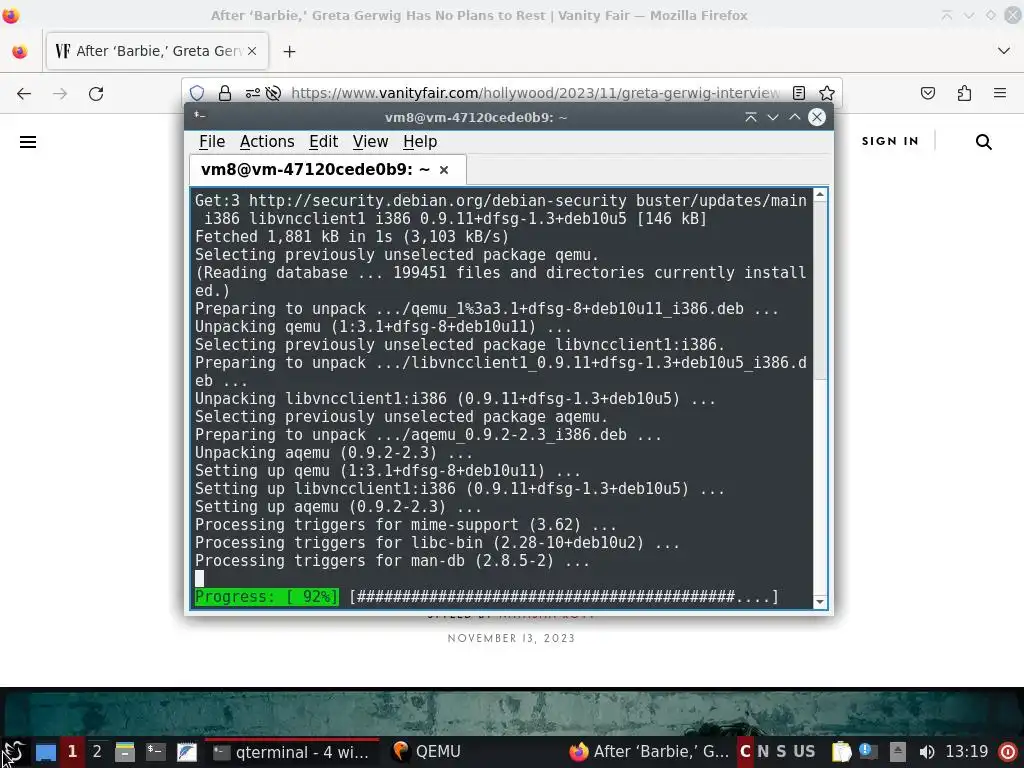Open the Actions menu in qterminal
The height and width of the screenshot is (768, 1024).
point(267,142)
